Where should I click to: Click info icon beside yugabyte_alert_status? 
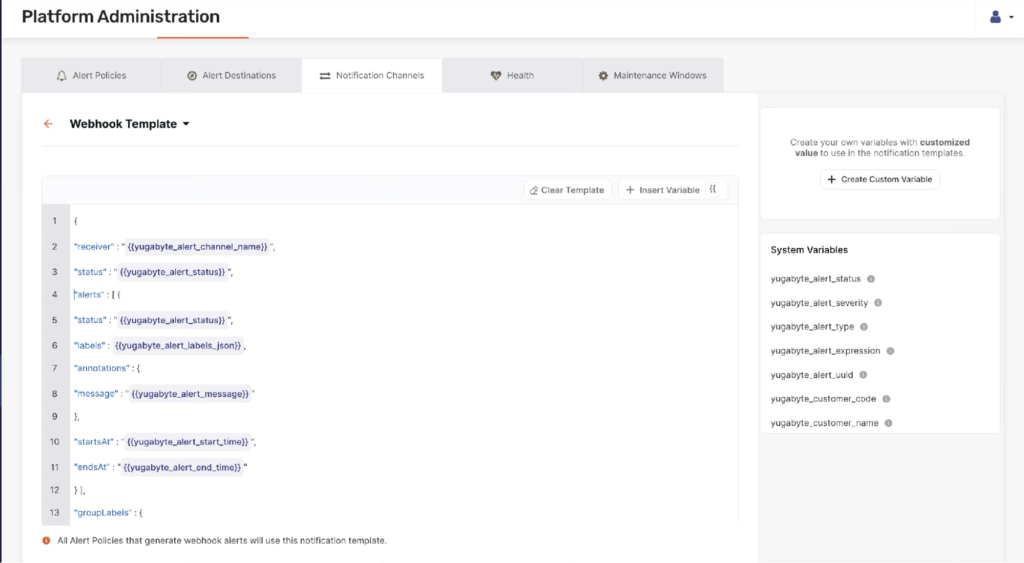(x=871, y=279)
